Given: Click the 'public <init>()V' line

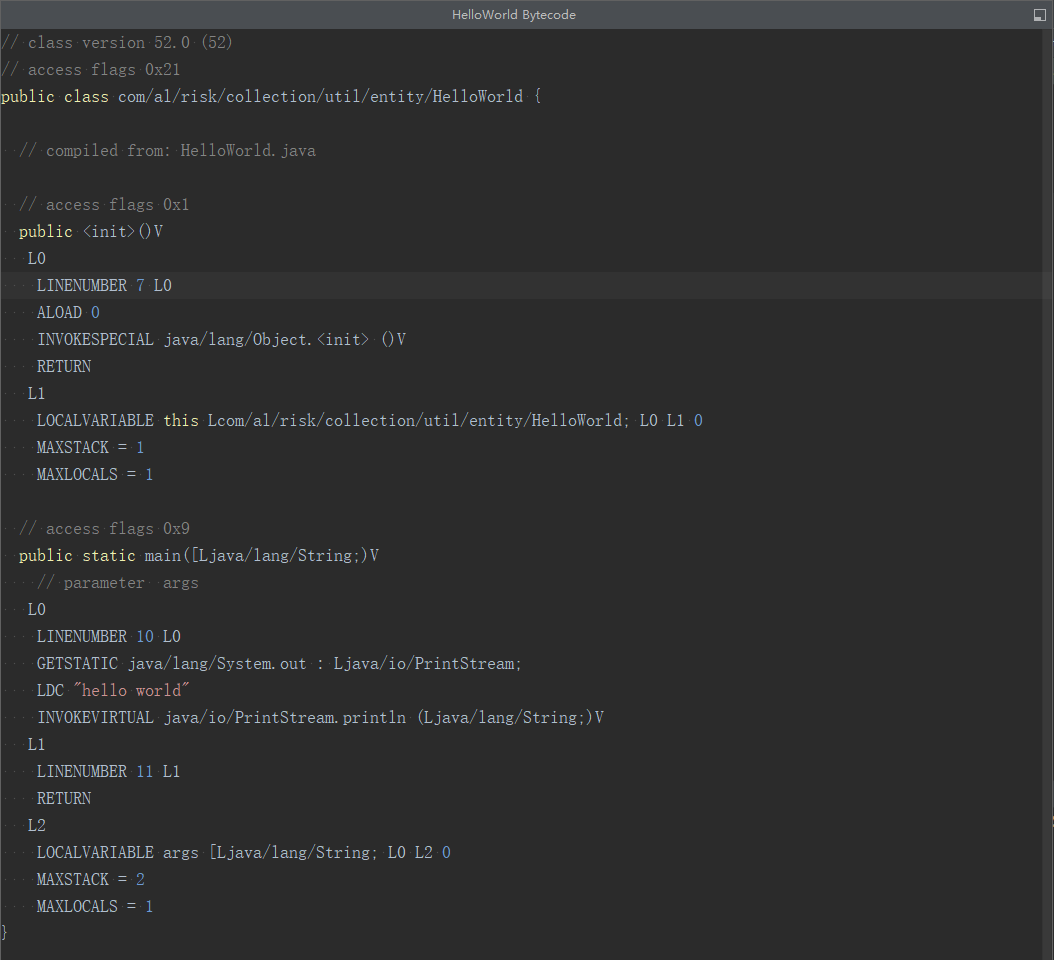Looking at the screenshot, I should tap(91, 231).
